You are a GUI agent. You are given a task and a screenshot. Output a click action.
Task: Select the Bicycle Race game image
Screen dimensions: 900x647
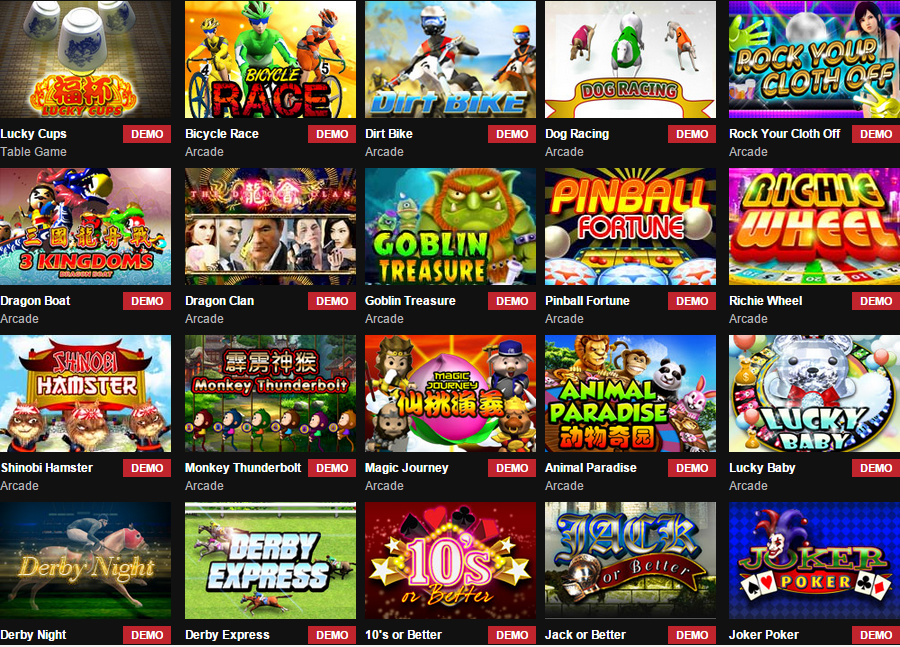point(270,59)
